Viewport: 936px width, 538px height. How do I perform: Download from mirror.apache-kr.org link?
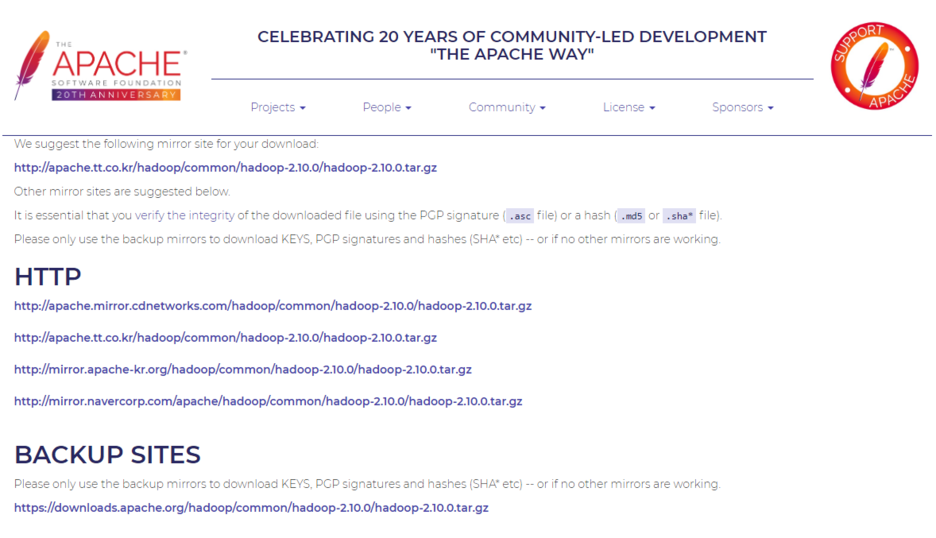pos(243,370)
